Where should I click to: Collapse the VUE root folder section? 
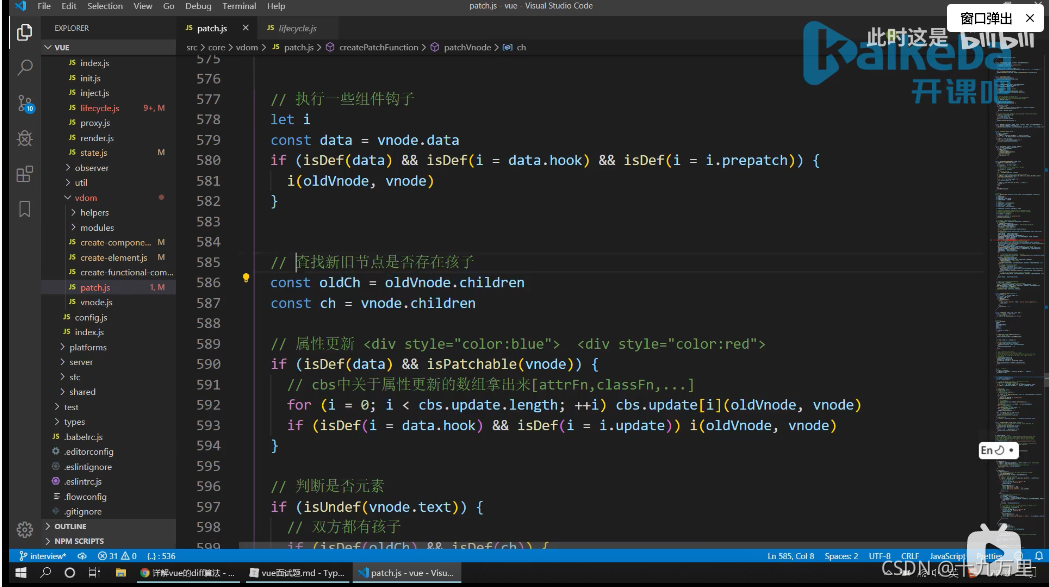point(108,48)
